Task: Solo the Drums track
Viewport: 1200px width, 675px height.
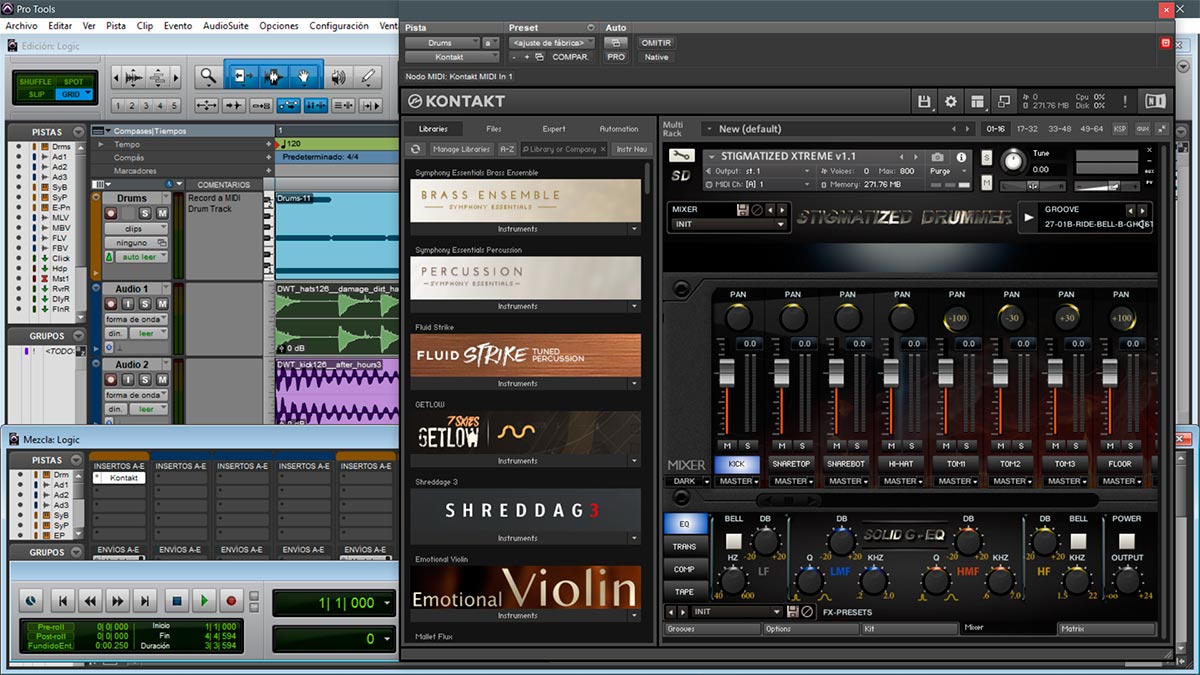Action: tap(146, 214)
